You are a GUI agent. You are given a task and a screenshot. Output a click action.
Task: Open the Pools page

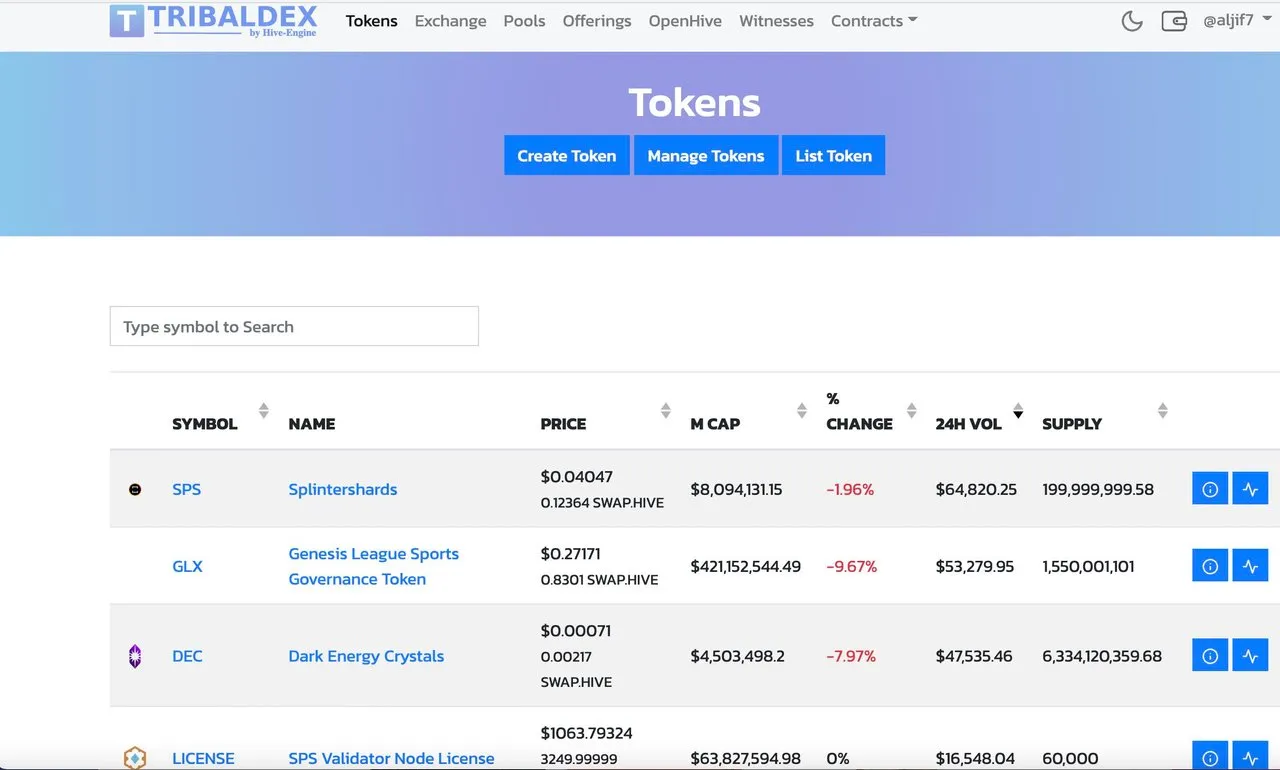click(524, 21)
